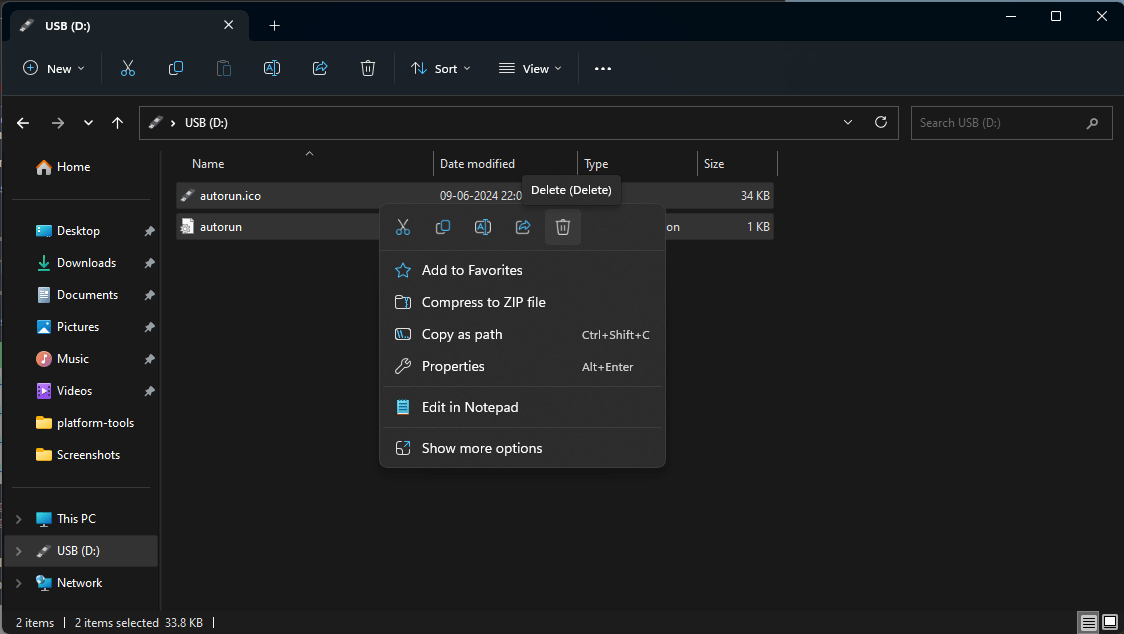Open the View dropdown menu
1124x634 pixels.
click(x=530, y=69)
